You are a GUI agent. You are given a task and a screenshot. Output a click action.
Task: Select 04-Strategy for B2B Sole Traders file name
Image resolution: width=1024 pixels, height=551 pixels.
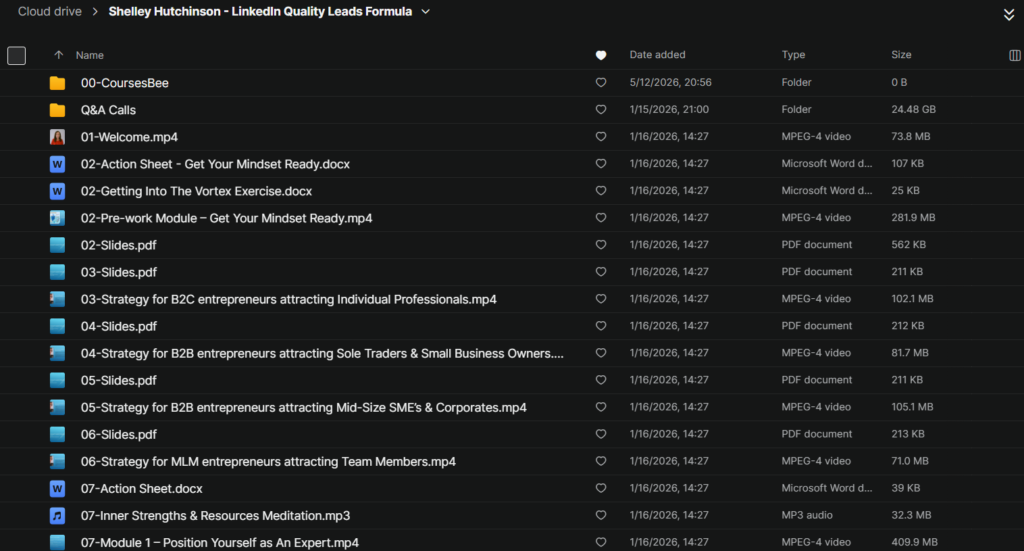[x=322, y=353]
